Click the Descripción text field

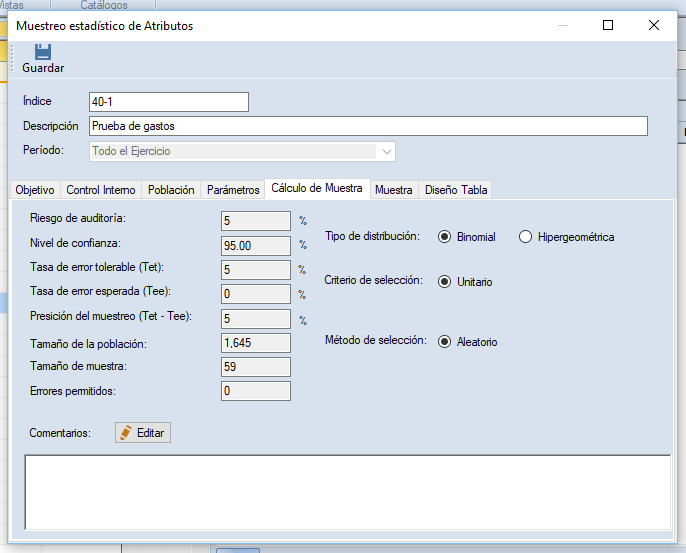[x=367, y=126]
